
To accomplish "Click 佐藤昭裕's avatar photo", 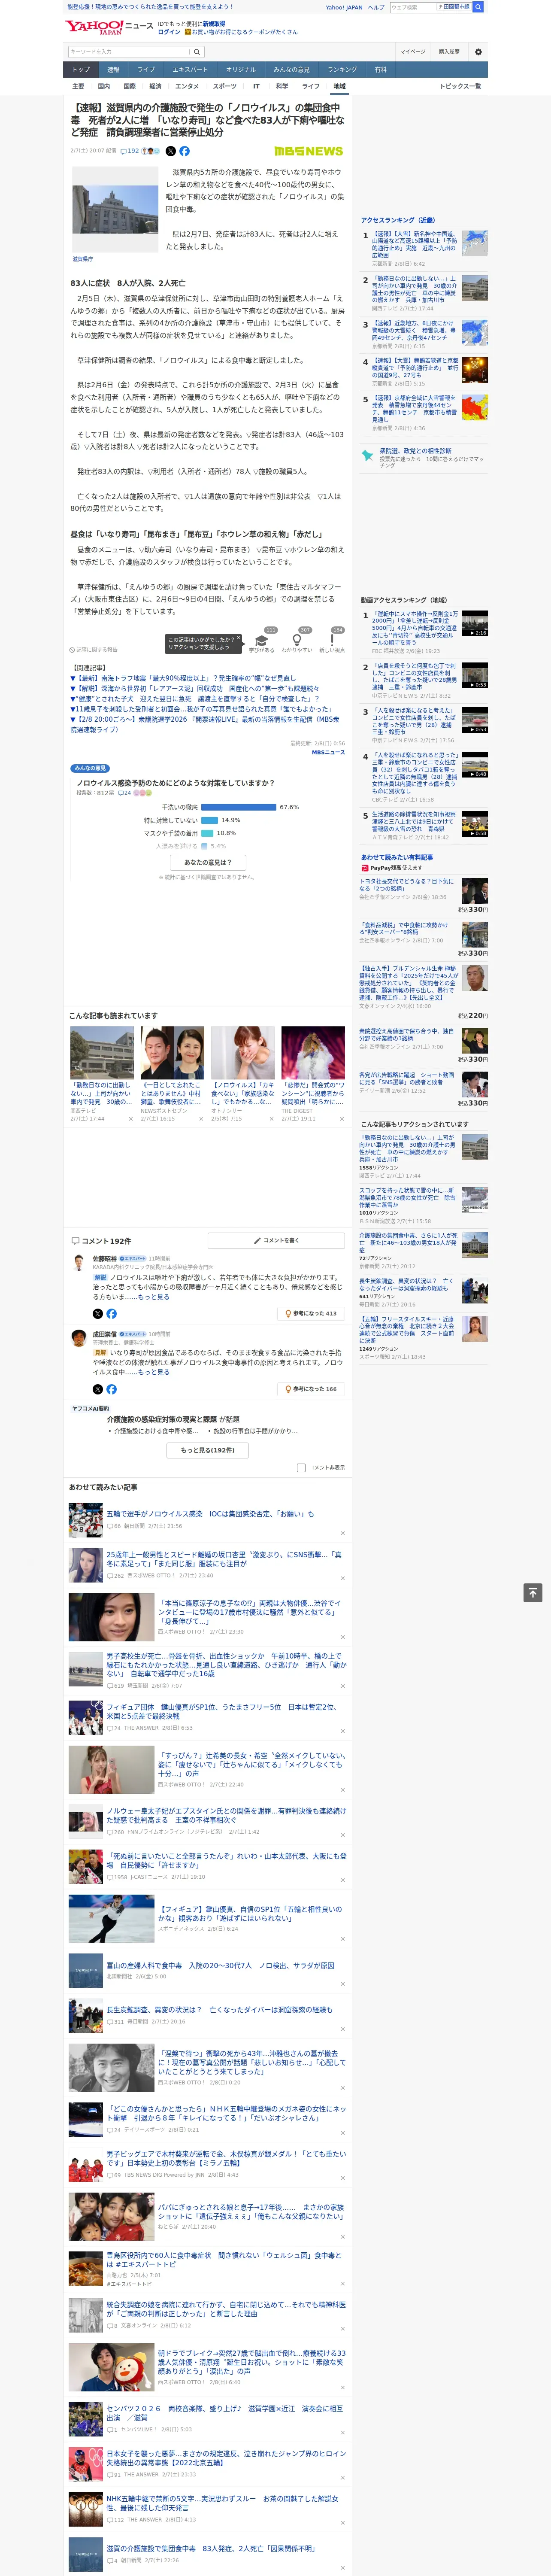I will pos(78,1263).
